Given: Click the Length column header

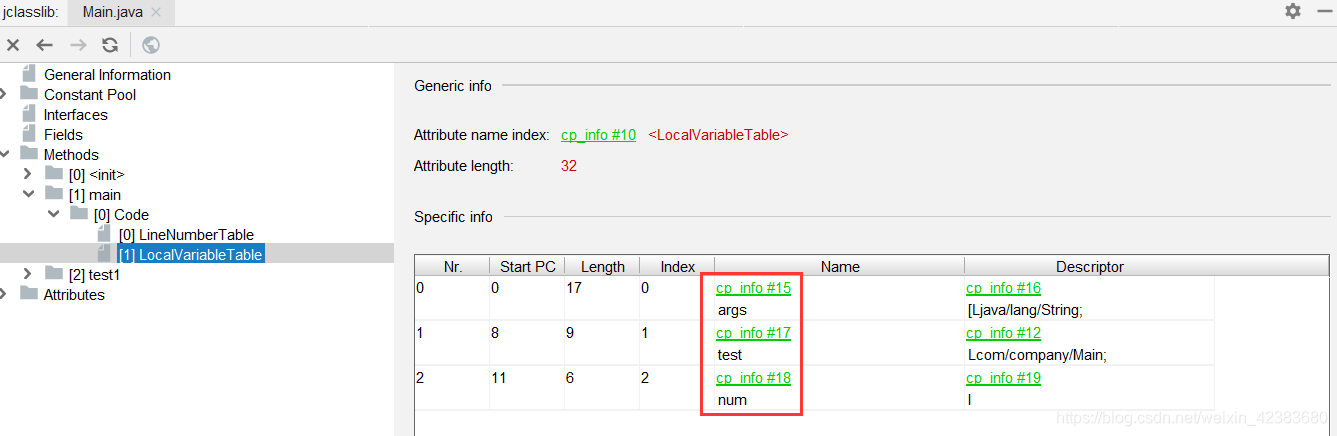Looking at the screenshot, I should [602, 266].
